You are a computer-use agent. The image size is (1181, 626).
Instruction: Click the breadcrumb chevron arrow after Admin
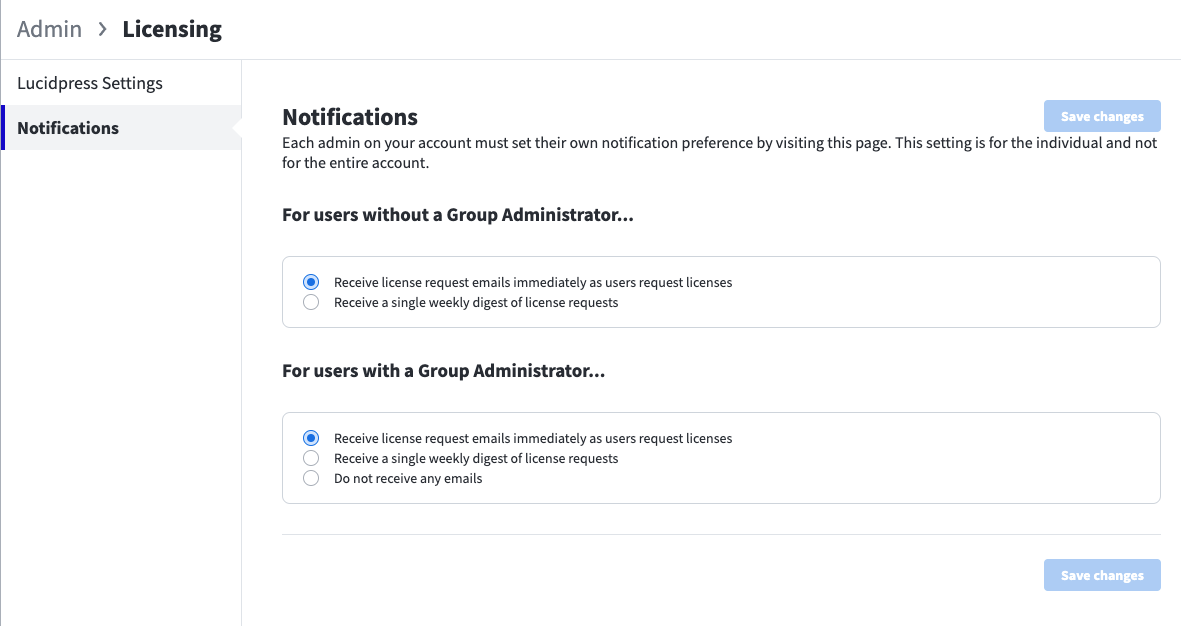[x=102, y=29]
